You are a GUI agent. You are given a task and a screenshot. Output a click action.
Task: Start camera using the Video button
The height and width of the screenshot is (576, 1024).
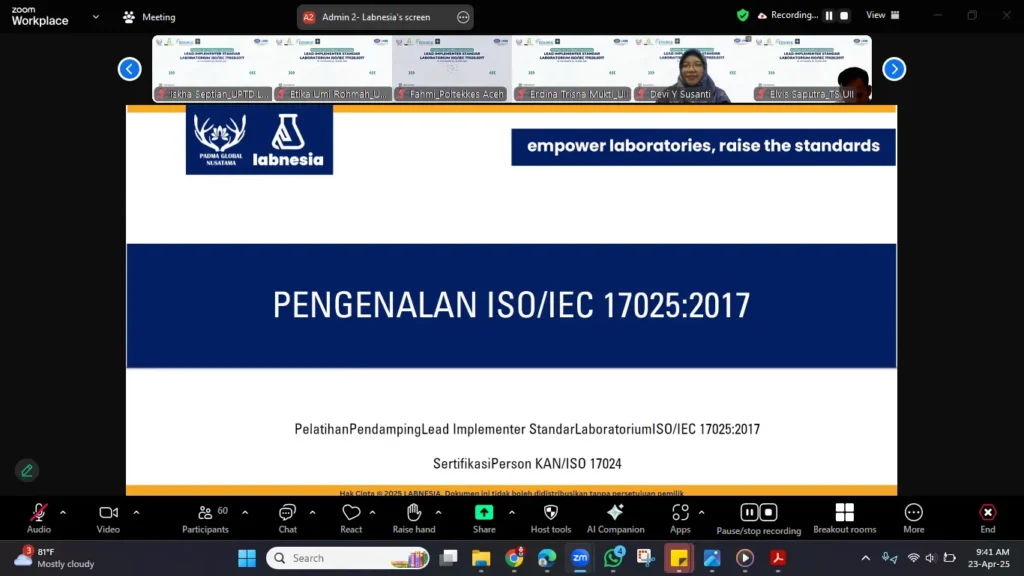click(x=108, y=519)
